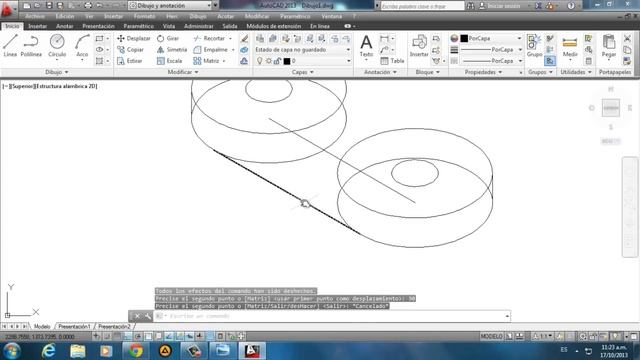The height and width of the screenshot is (360, 640).
Task: Insert a Tabla from Anotación panel
Action: coord(392,61)
